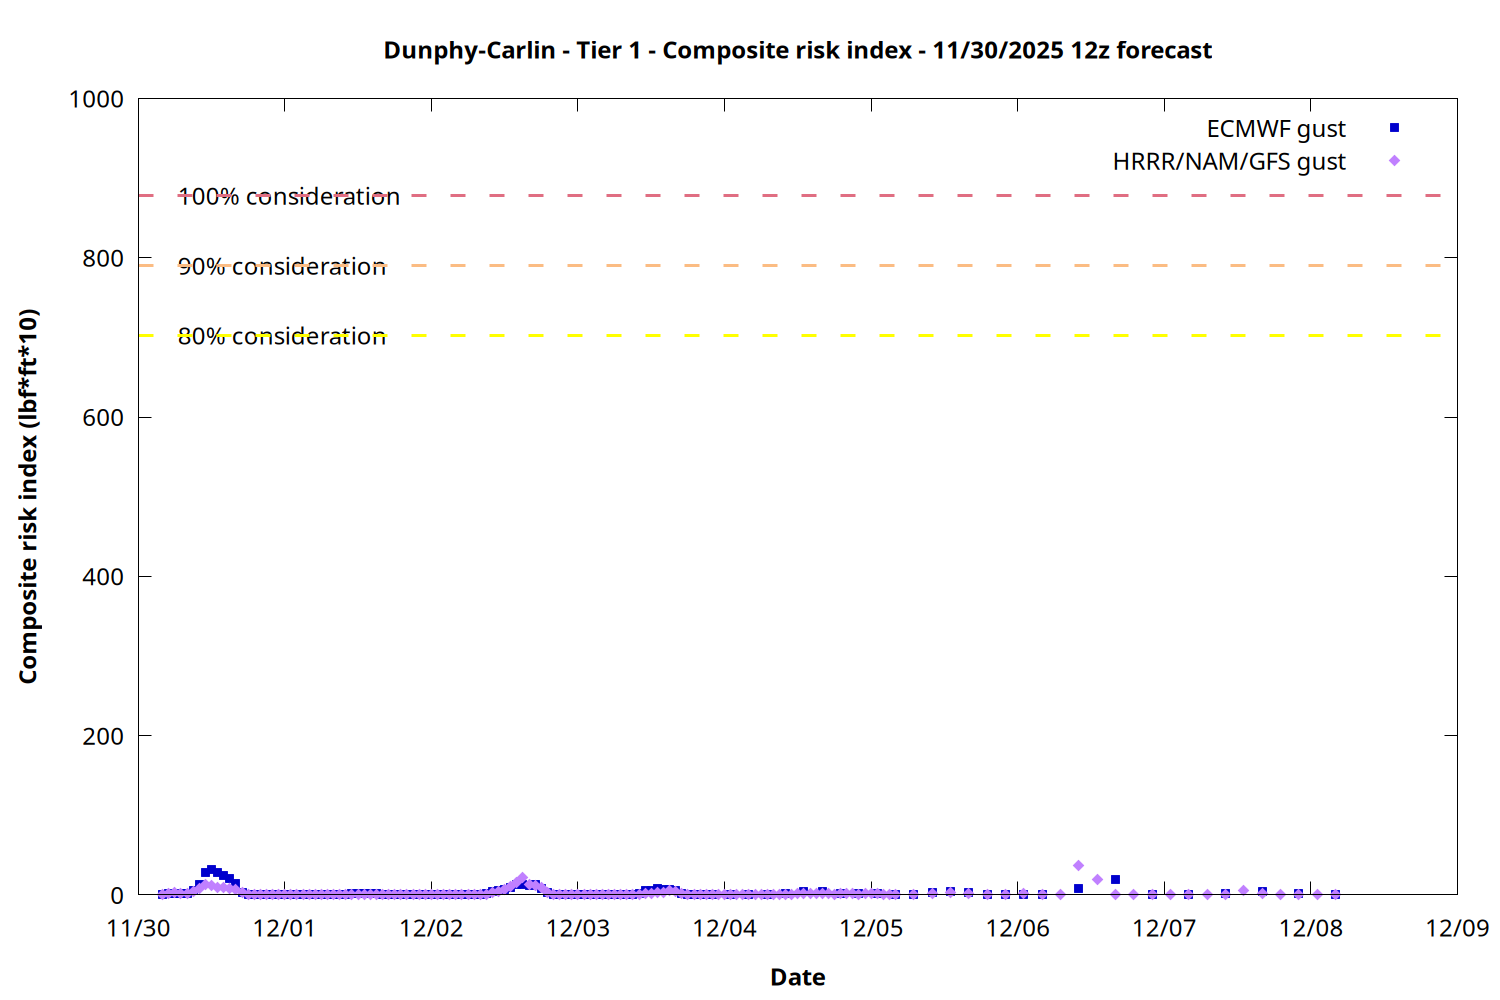The image size is (1500, 1000).
Task: Select the 12/01 date tick label
Action: (284, 929)
